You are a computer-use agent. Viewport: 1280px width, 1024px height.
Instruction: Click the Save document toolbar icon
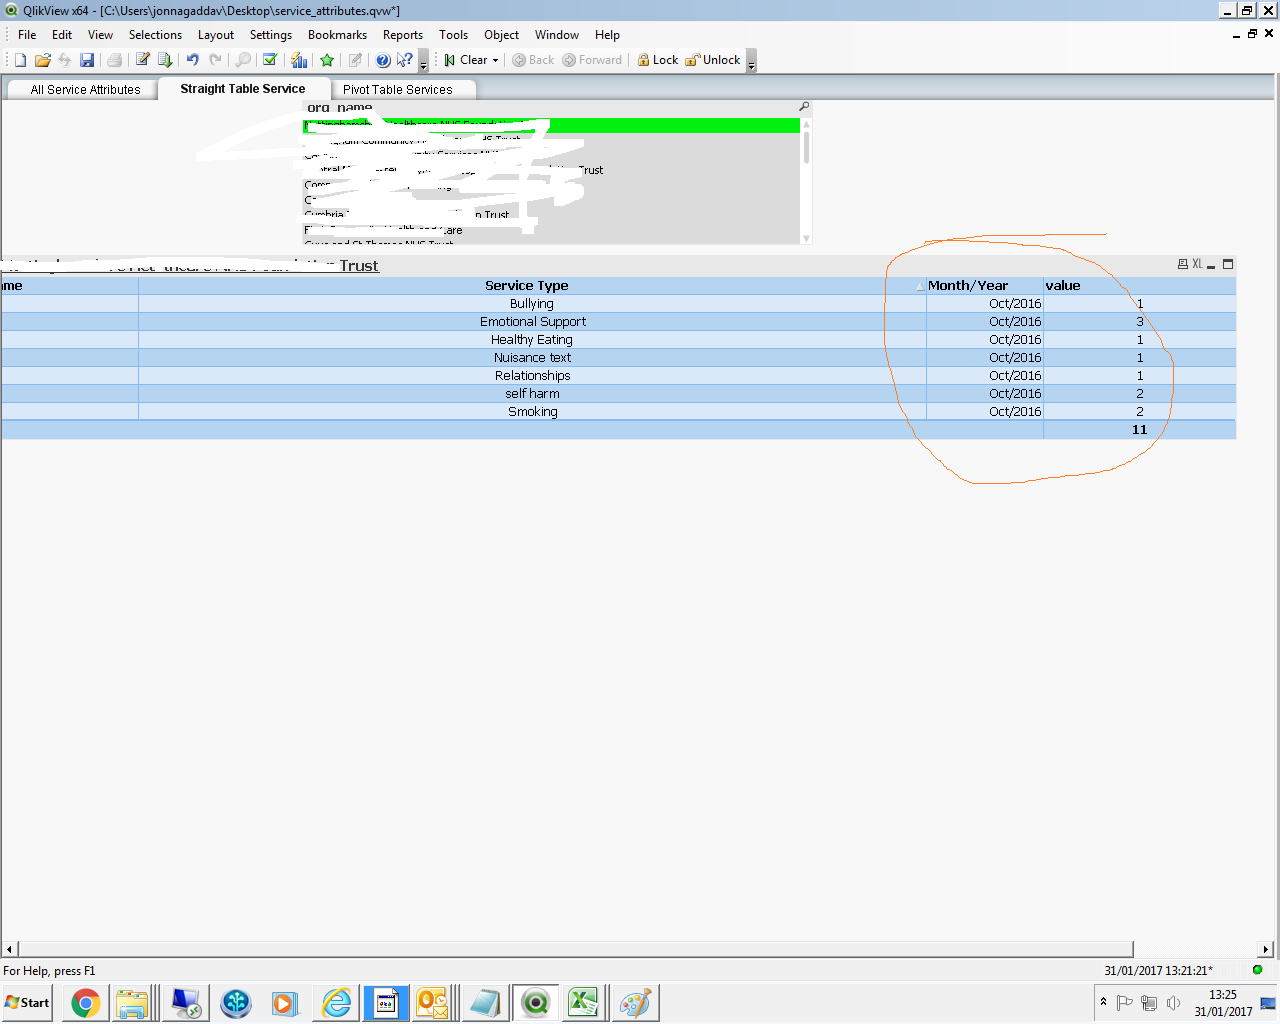tap(87, 60)
